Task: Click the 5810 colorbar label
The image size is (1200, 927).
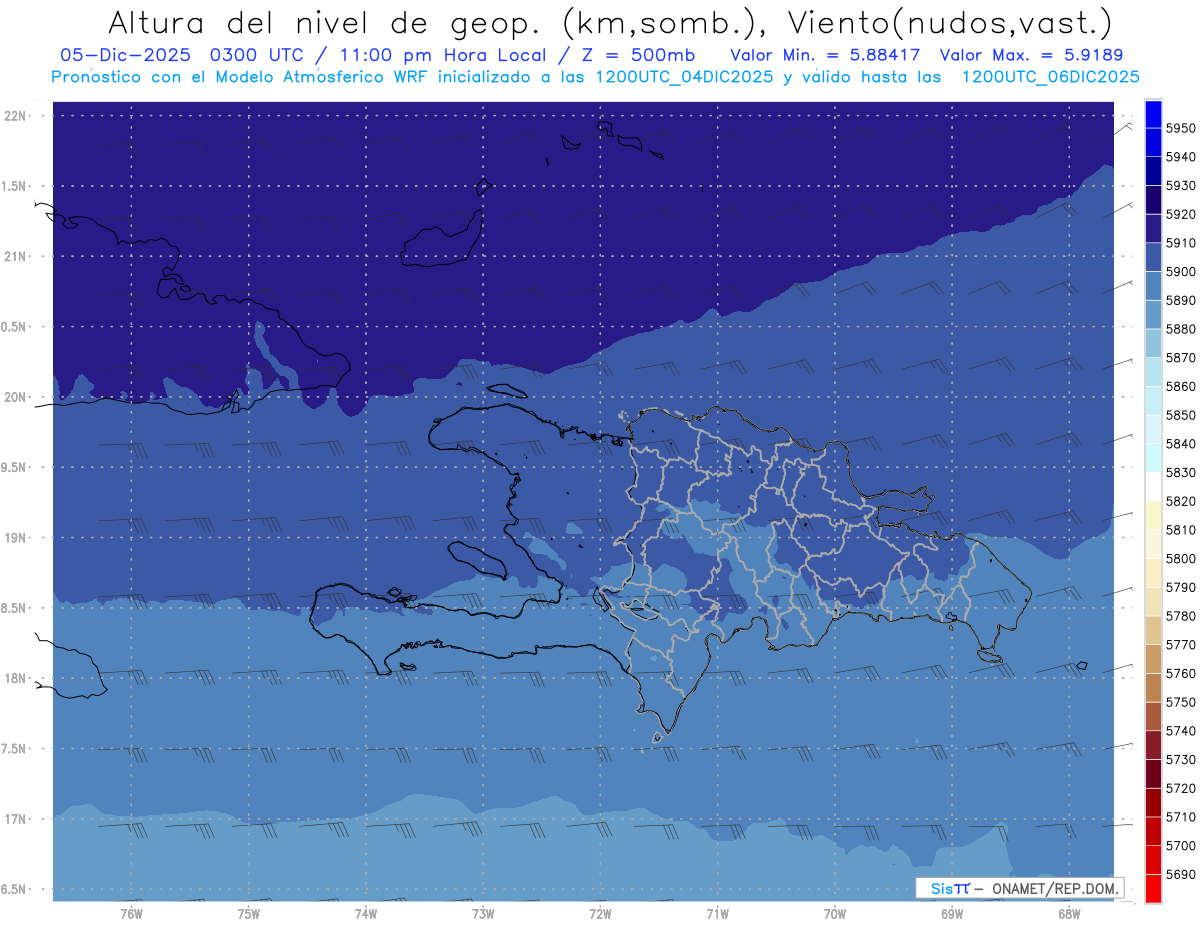Action: (1181, 530)
